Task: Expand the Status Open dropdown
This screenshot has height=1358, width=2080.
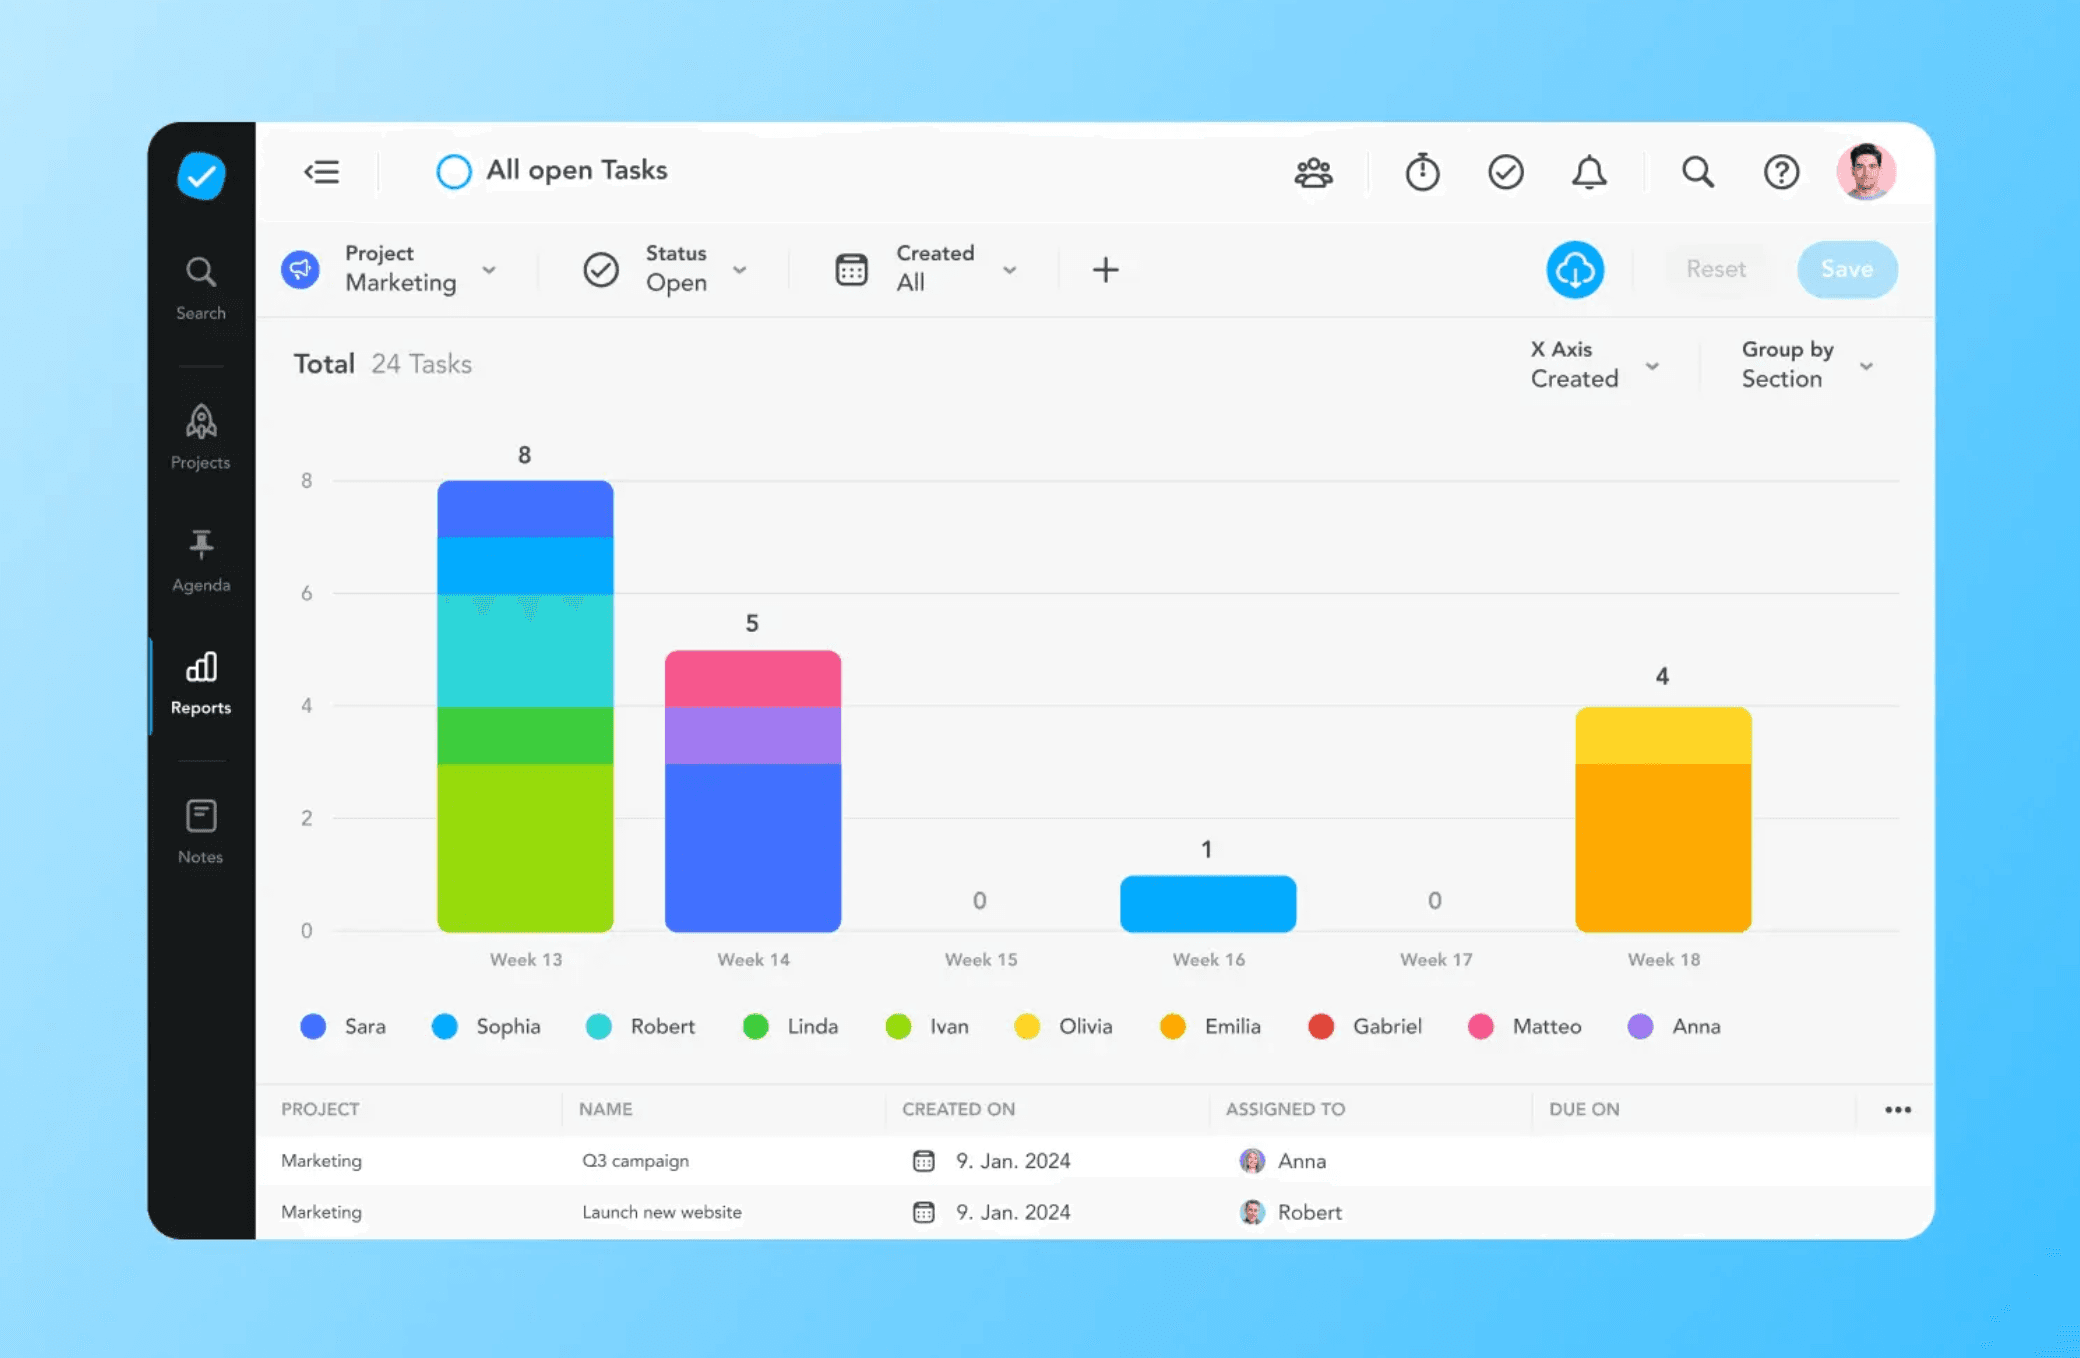Action: [697, 269]
